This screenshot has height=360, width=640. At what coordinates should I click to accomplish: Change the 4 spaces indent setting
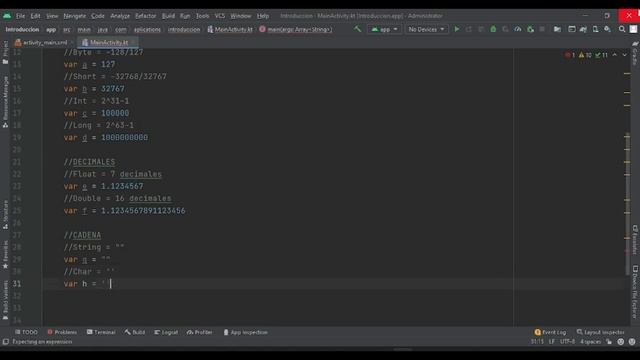pyautogui.click(x=590, y=342)
